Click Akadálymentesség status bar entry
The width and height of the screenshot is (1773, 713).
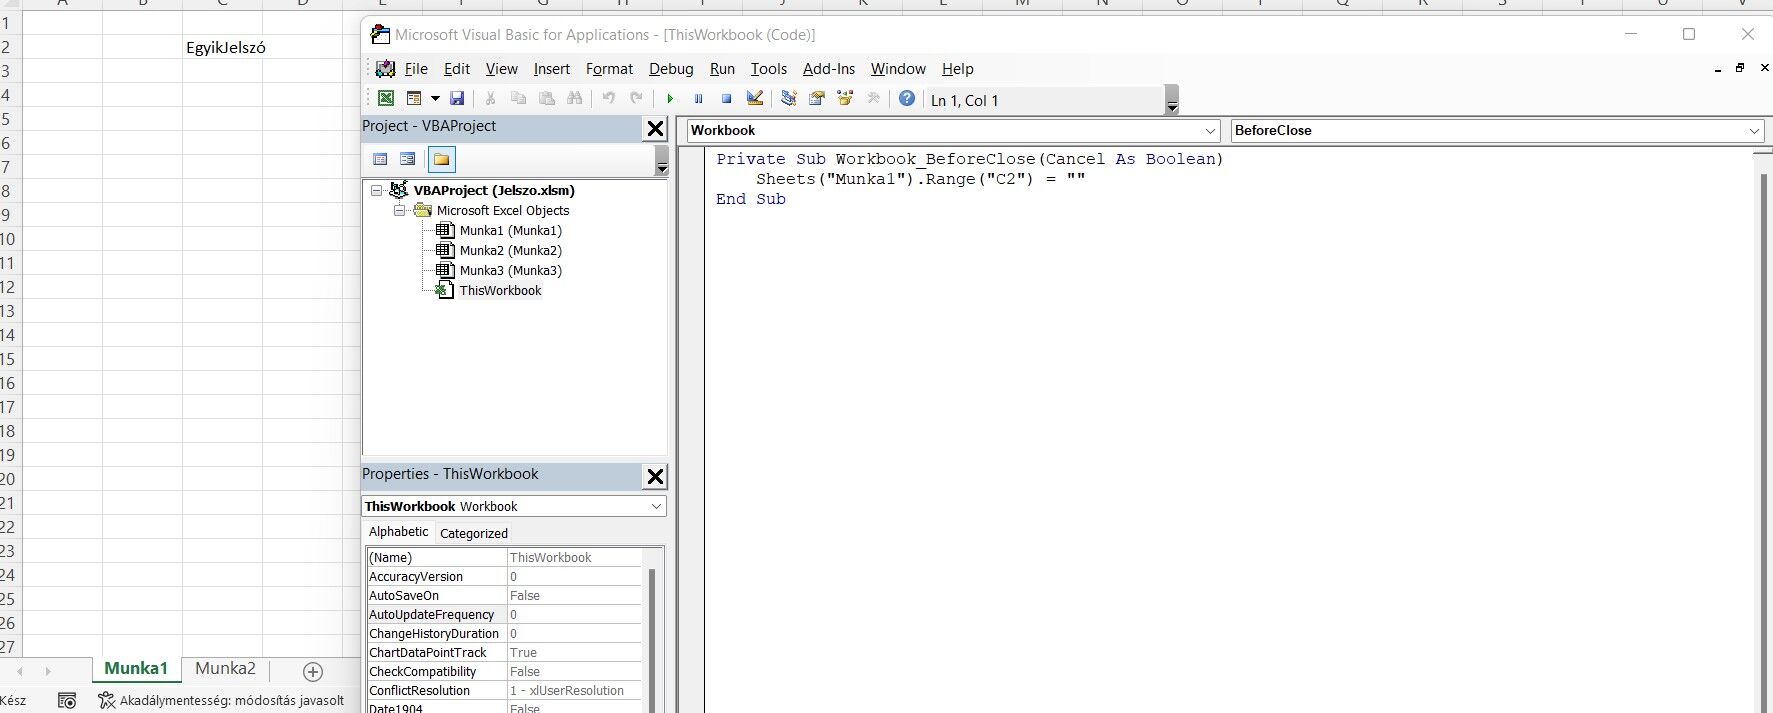(221, 700)
